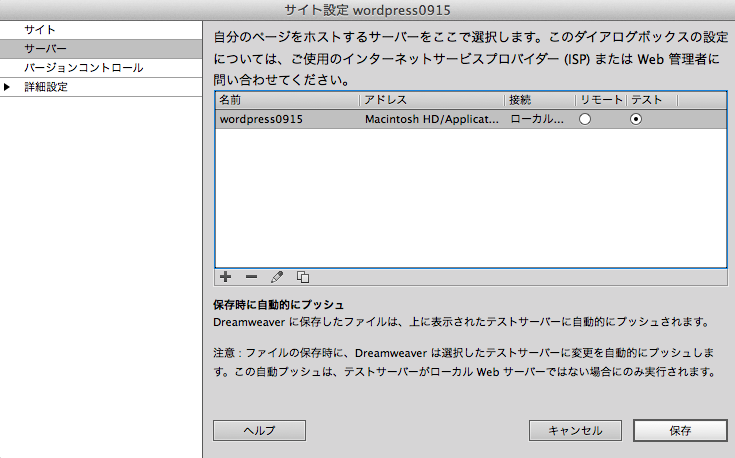The height and width of the screenshot is (458, 735).
Task: Click アドレス column header
Action: pyautogui.click(x=432, y=100)
